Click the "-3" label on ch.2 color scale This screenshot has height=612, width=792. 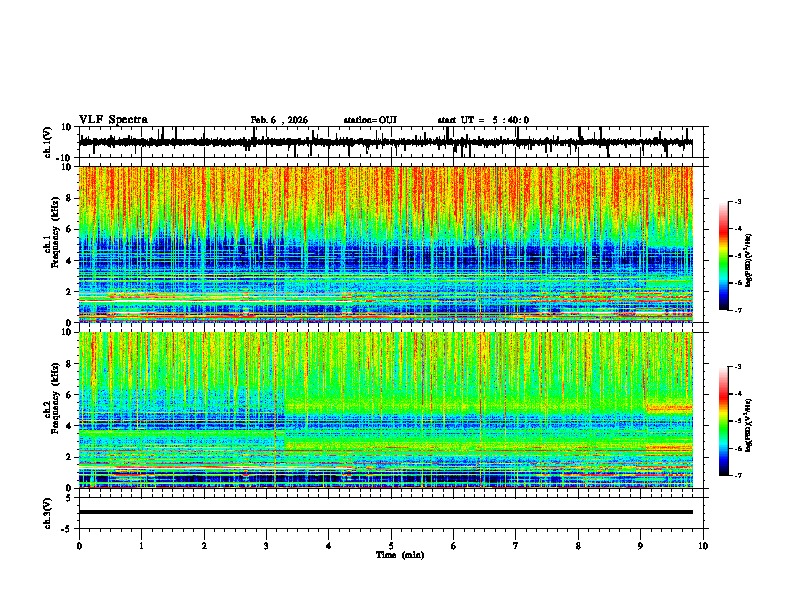[737, 367]
